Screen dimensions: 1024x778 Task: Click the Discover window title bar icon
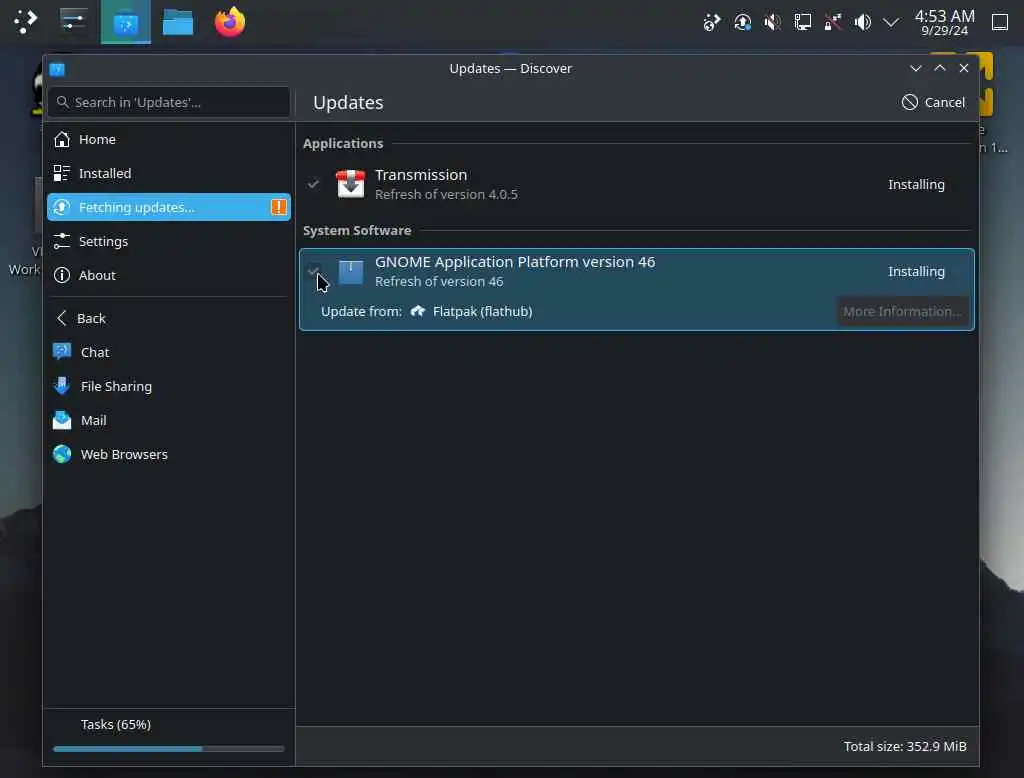[57, 69]
